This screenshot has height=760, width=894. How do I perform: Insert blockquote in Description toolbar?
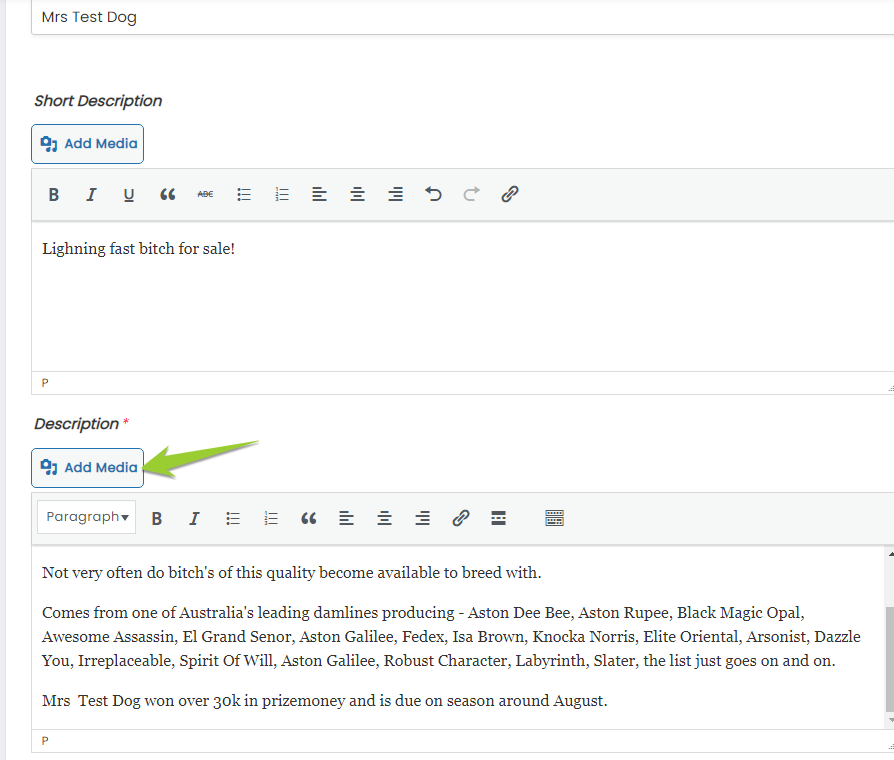(x=308, y=518)
